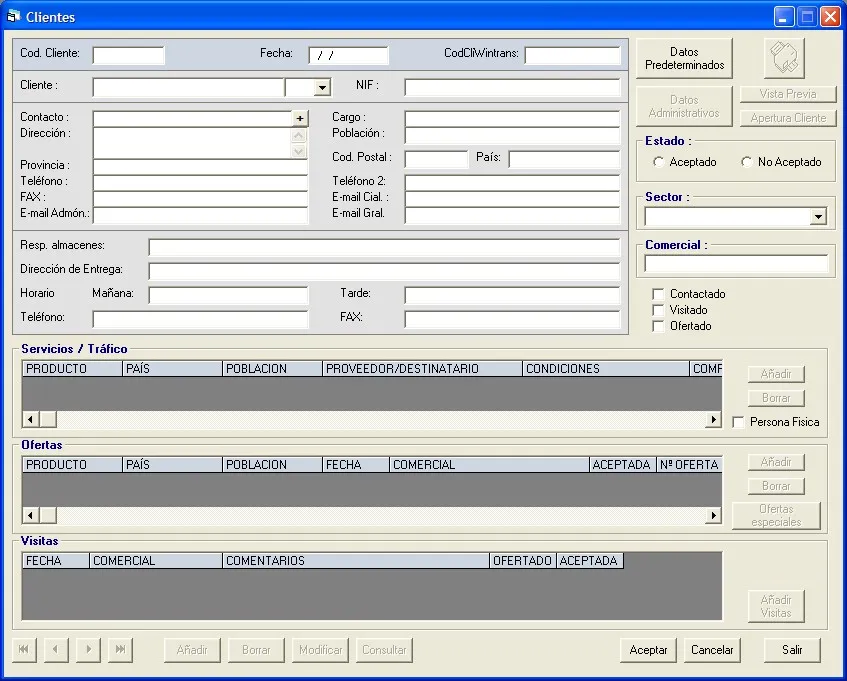Click the Salir button
This screenshot has width=847, height=681.
coord(792,650)
